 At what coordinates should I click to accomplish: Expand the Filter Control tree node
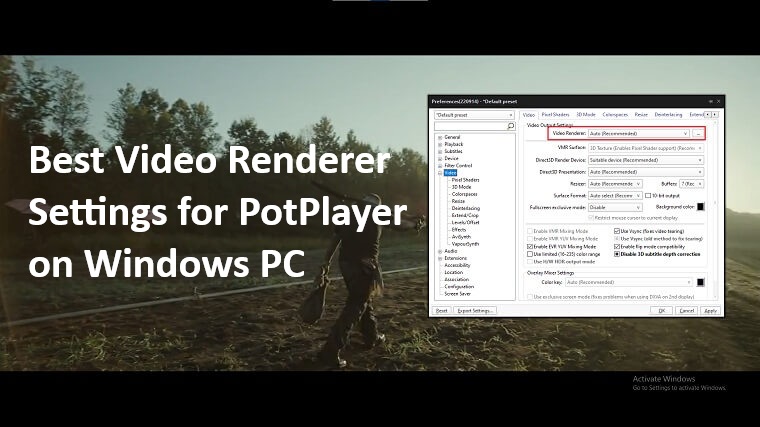pyautogui.click(x=440, y=166)
